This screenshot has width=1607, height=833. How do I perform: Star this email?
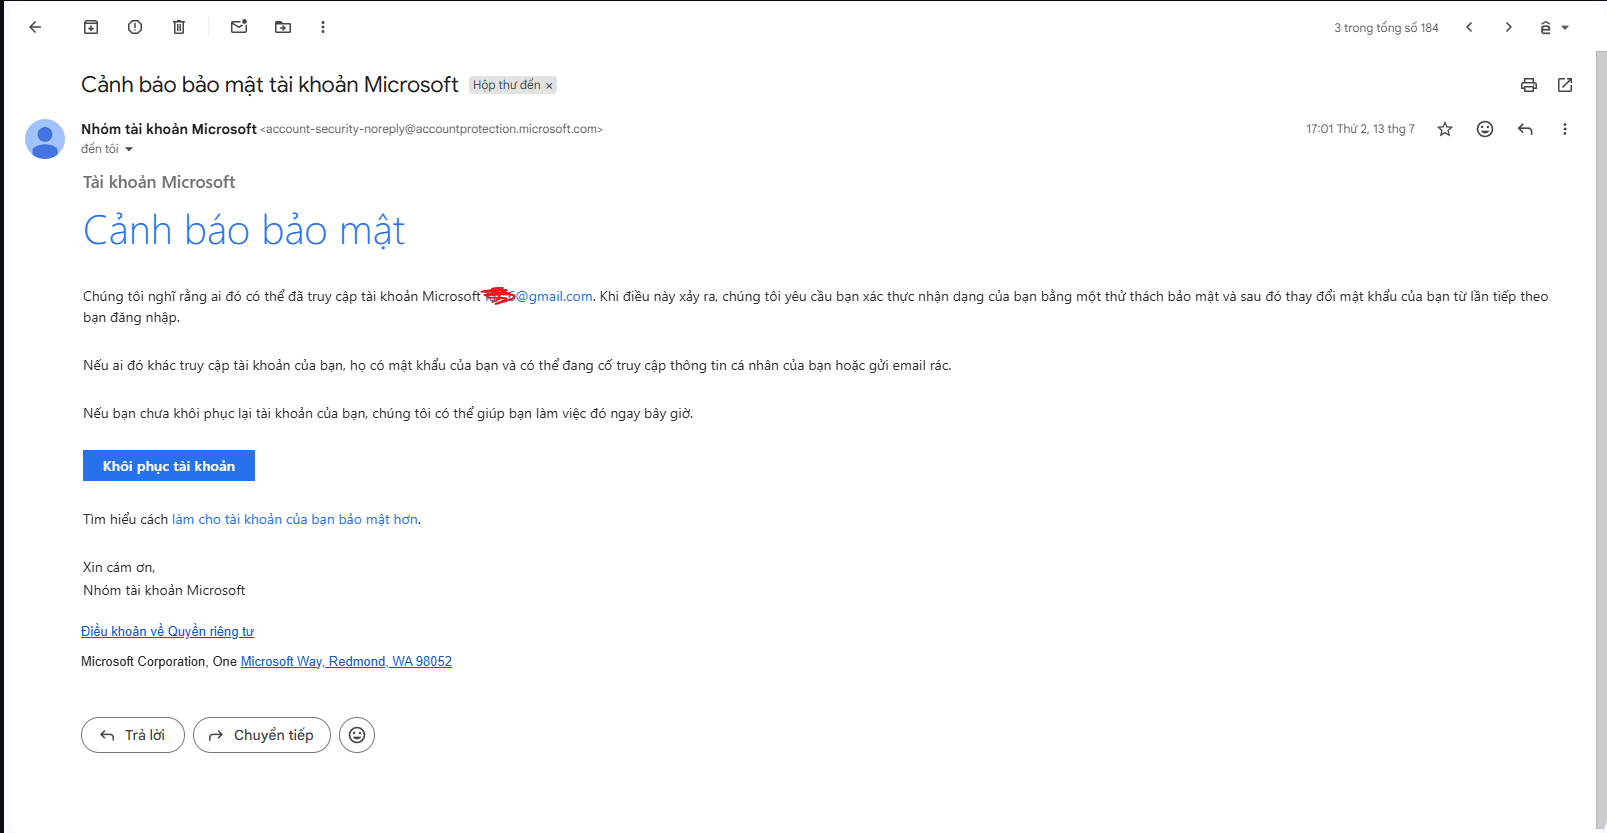click(1445, 129)
